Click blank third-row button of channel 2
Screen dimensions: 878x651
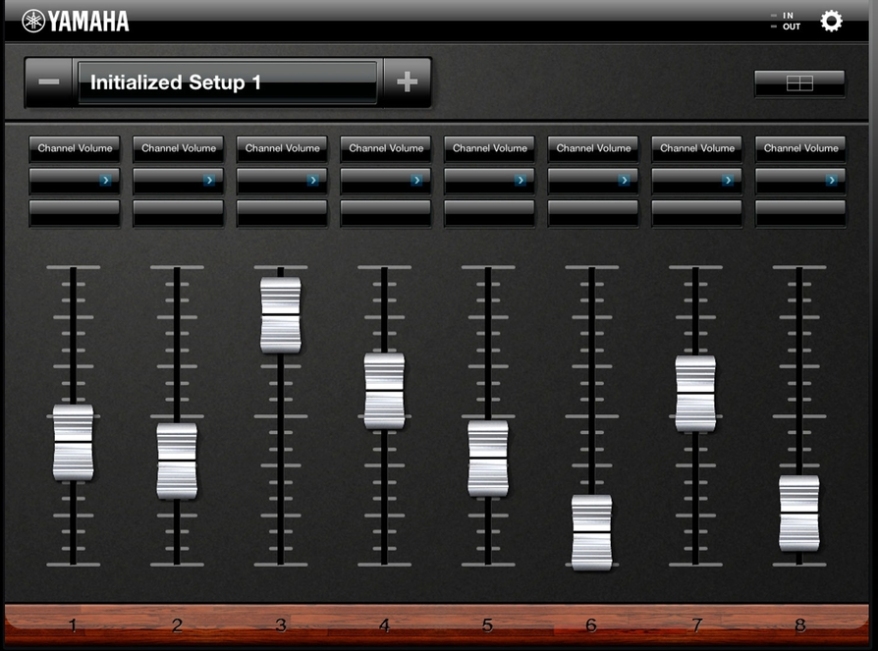[178, 213]
